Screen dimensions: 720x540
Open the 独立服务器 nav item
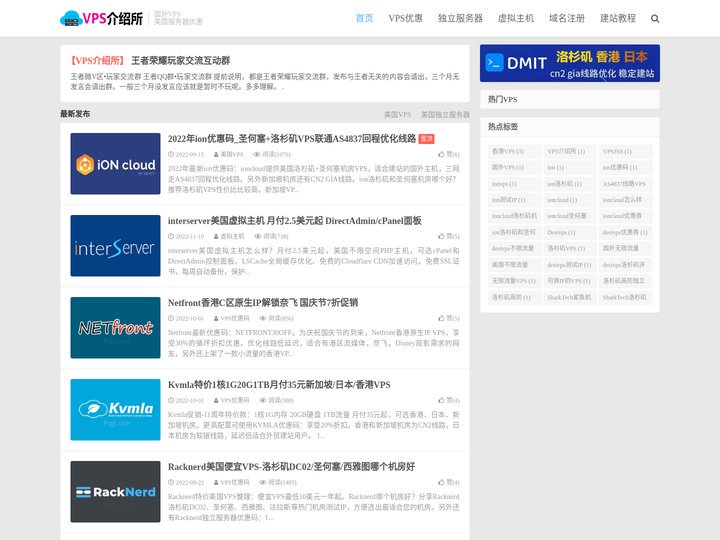pyautogui.click(x=460, y=18)
